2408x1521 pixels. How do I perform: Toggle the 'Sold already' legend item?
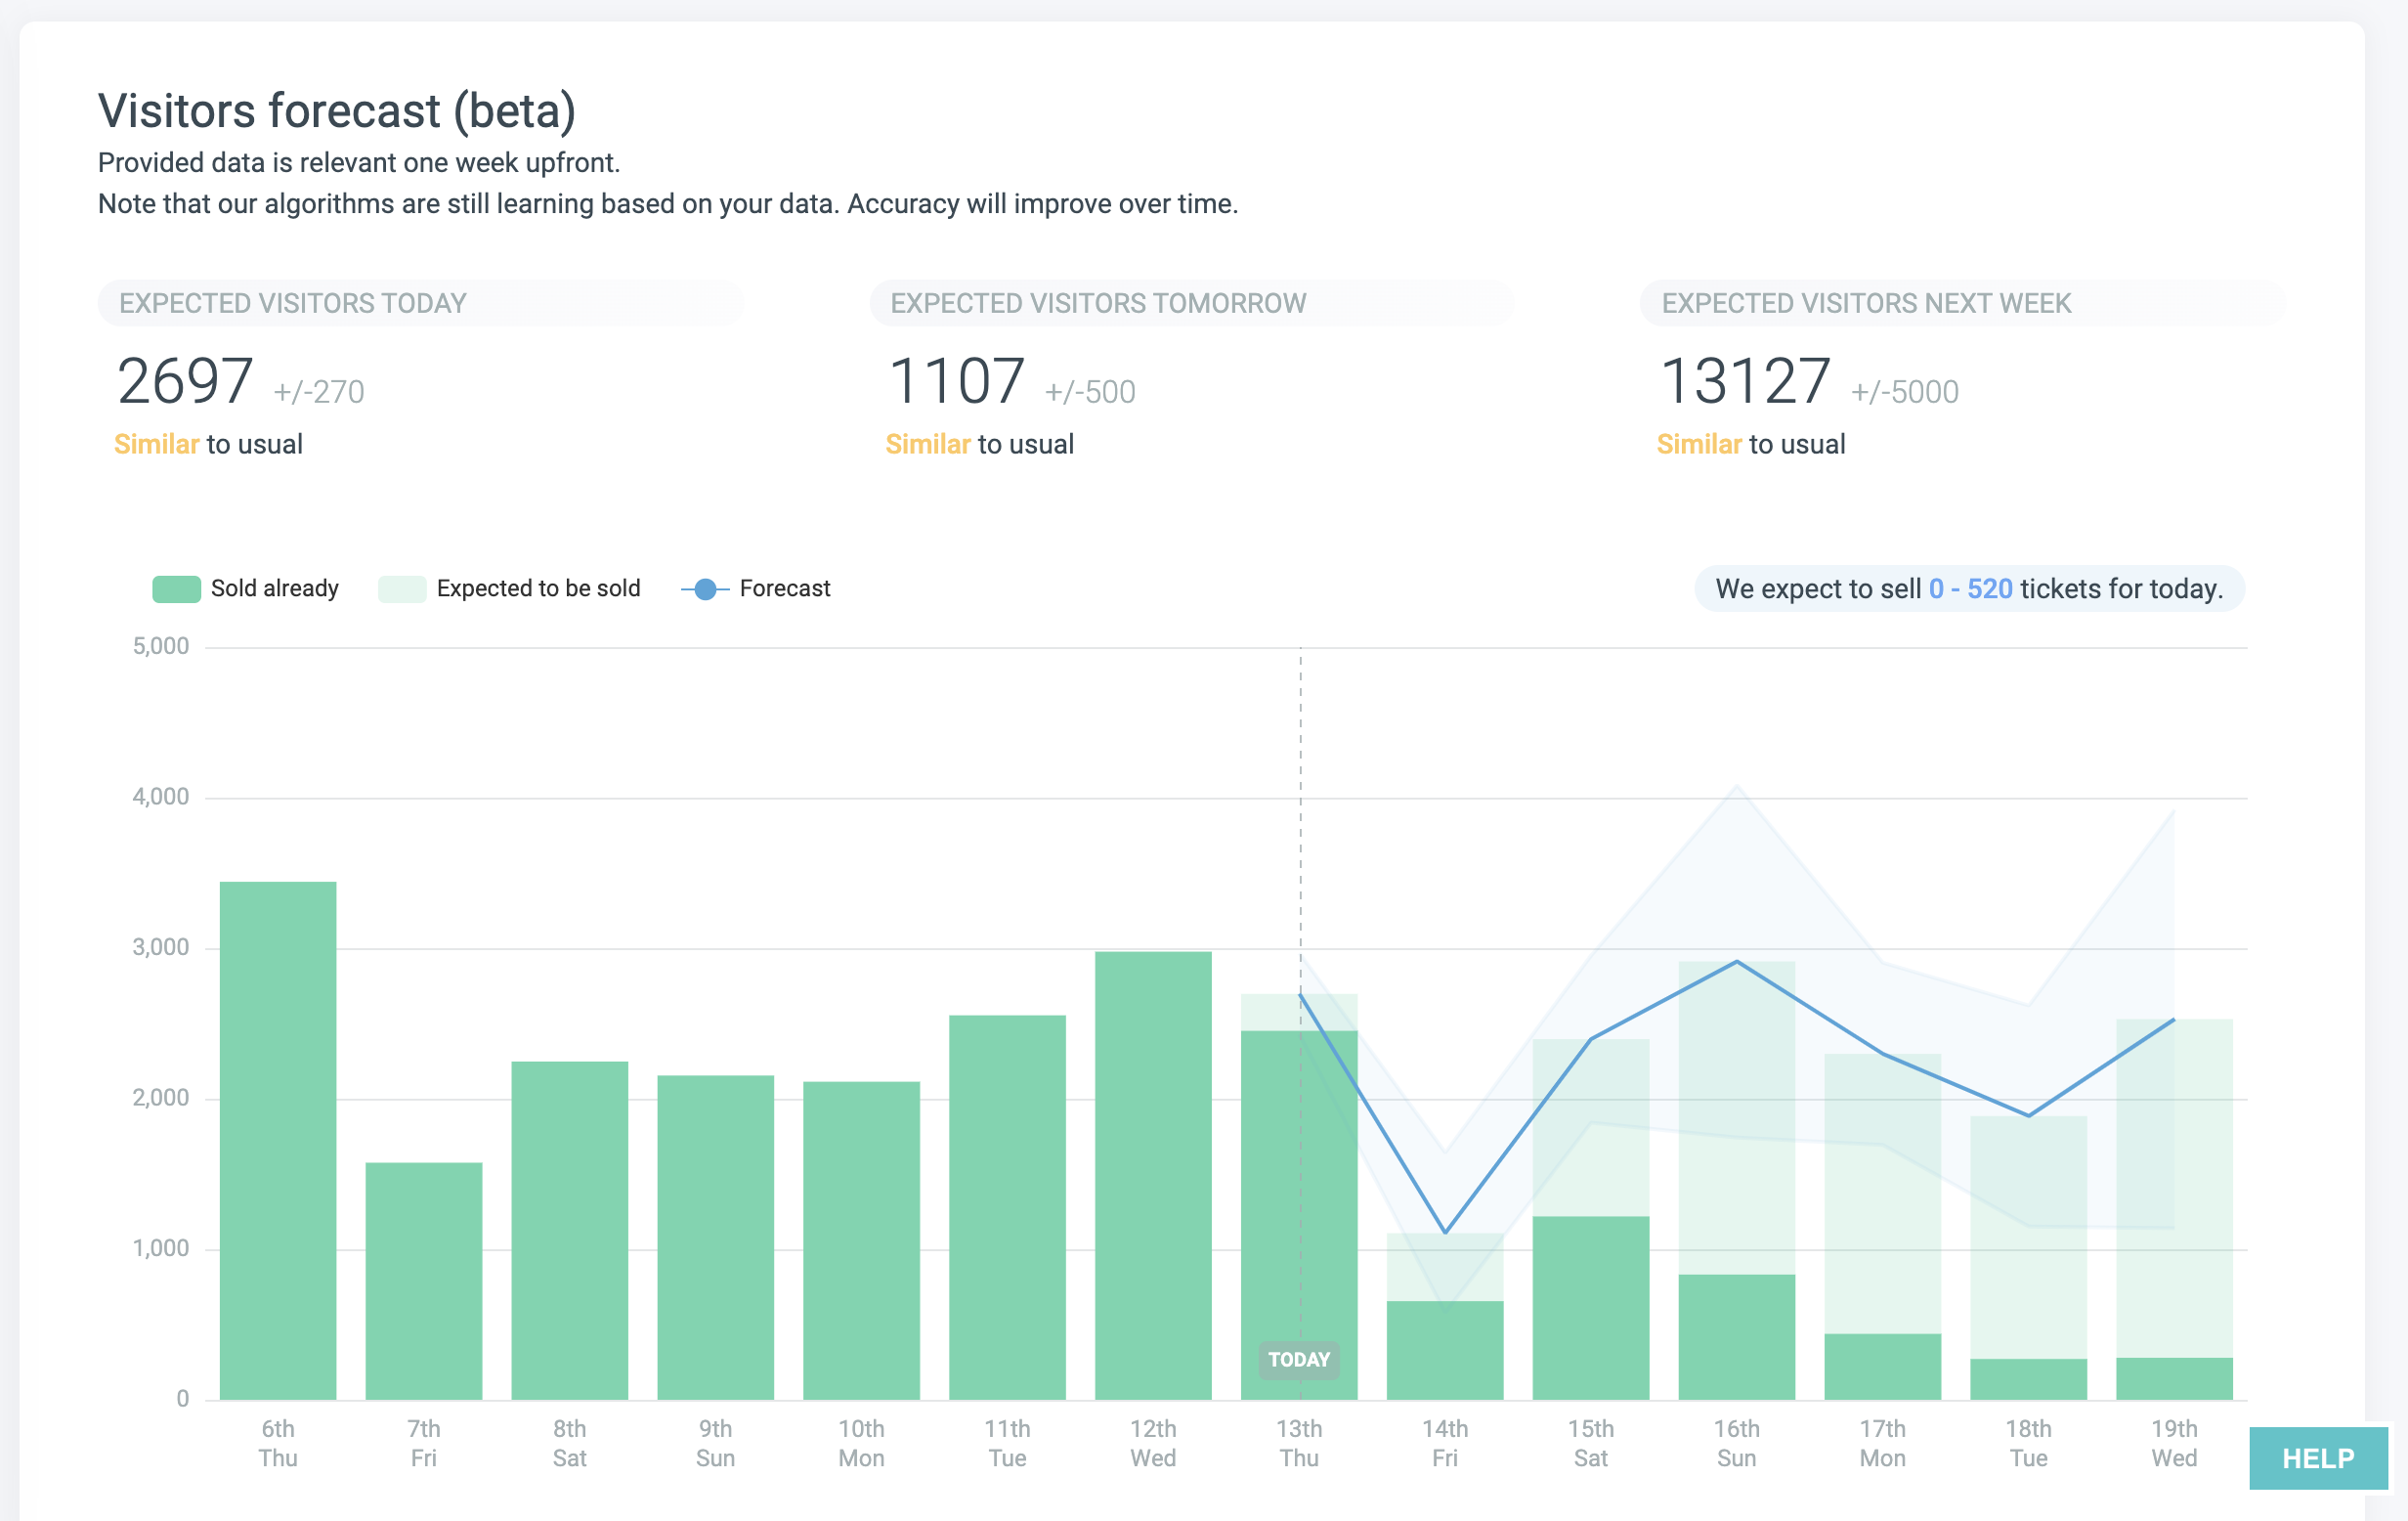[273, 589]
